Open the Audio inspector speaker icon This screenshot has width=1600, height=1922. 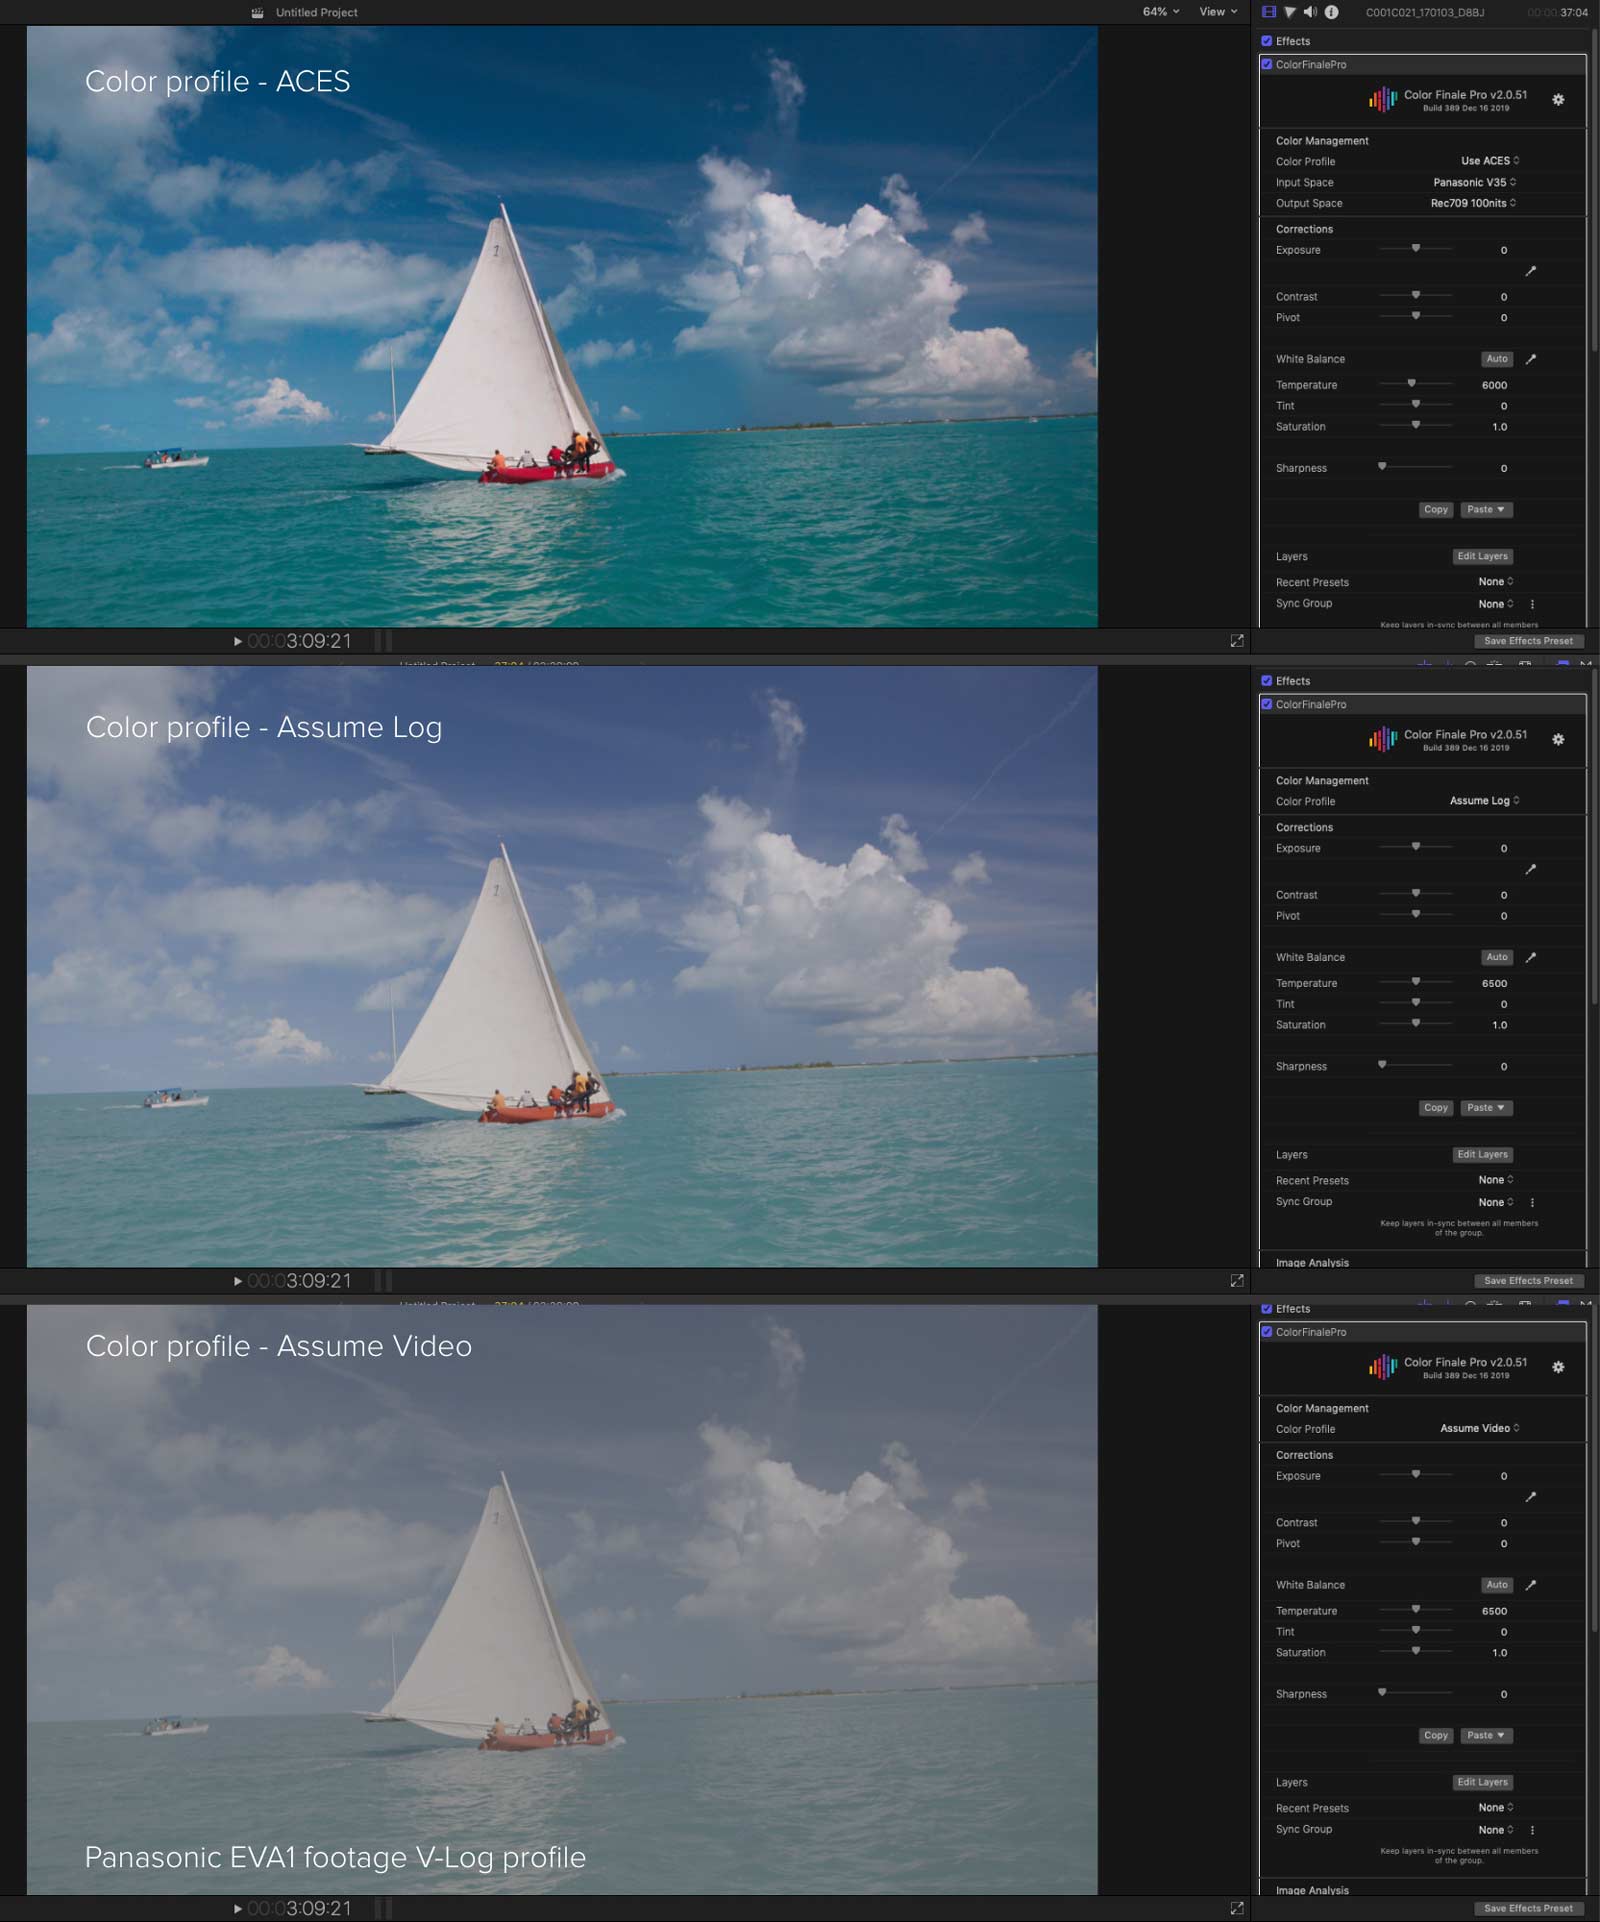[1310, 12]
